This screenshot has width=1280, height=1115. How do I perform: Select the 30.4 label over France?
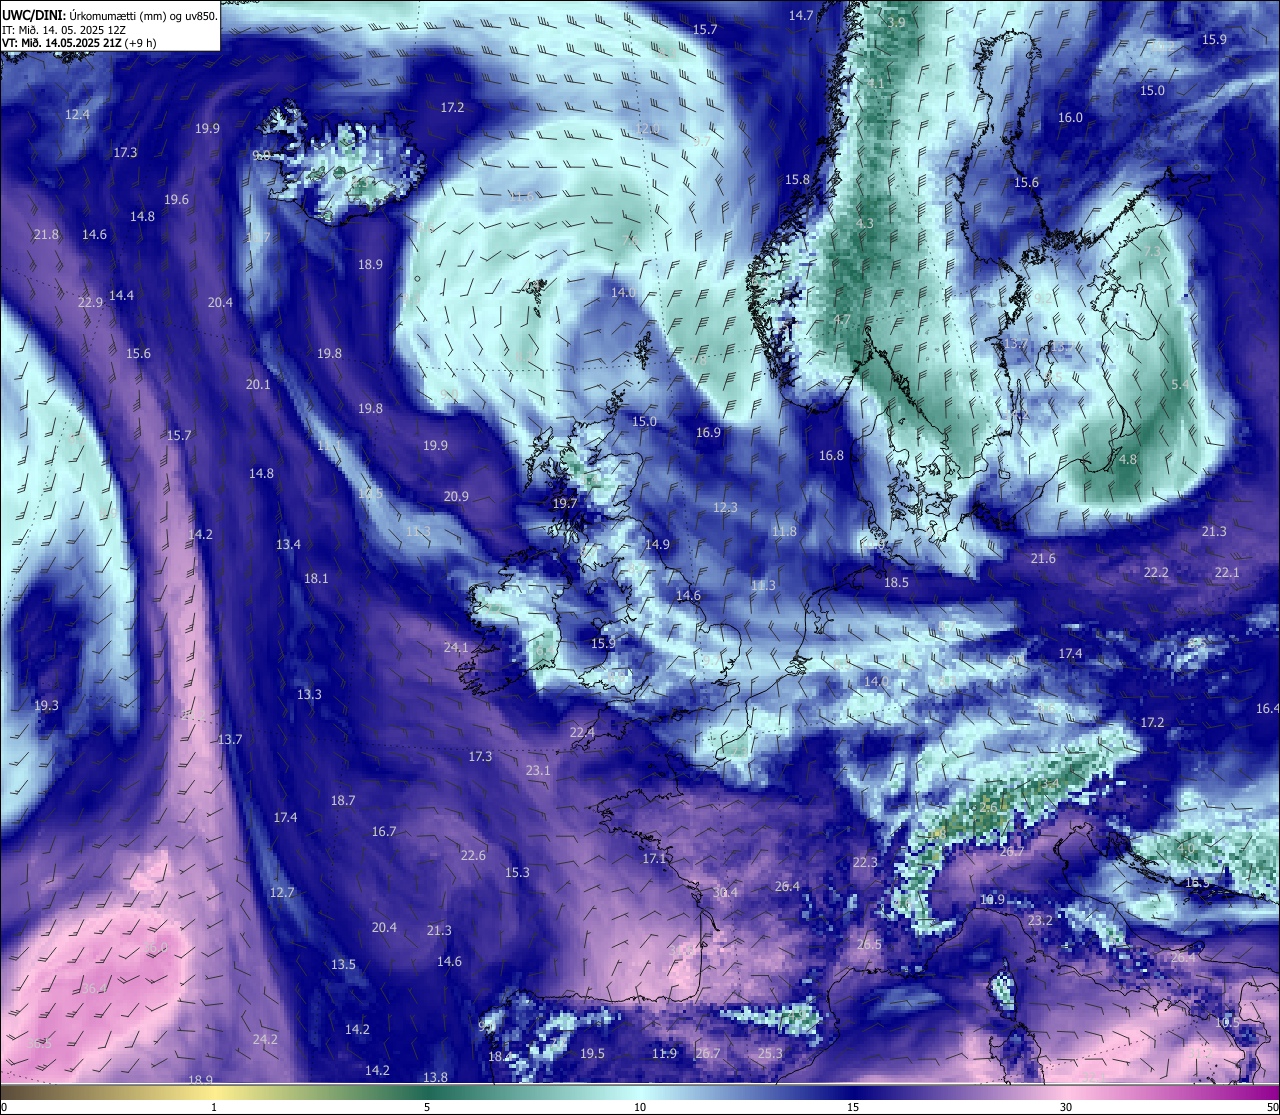click(726, 893)
